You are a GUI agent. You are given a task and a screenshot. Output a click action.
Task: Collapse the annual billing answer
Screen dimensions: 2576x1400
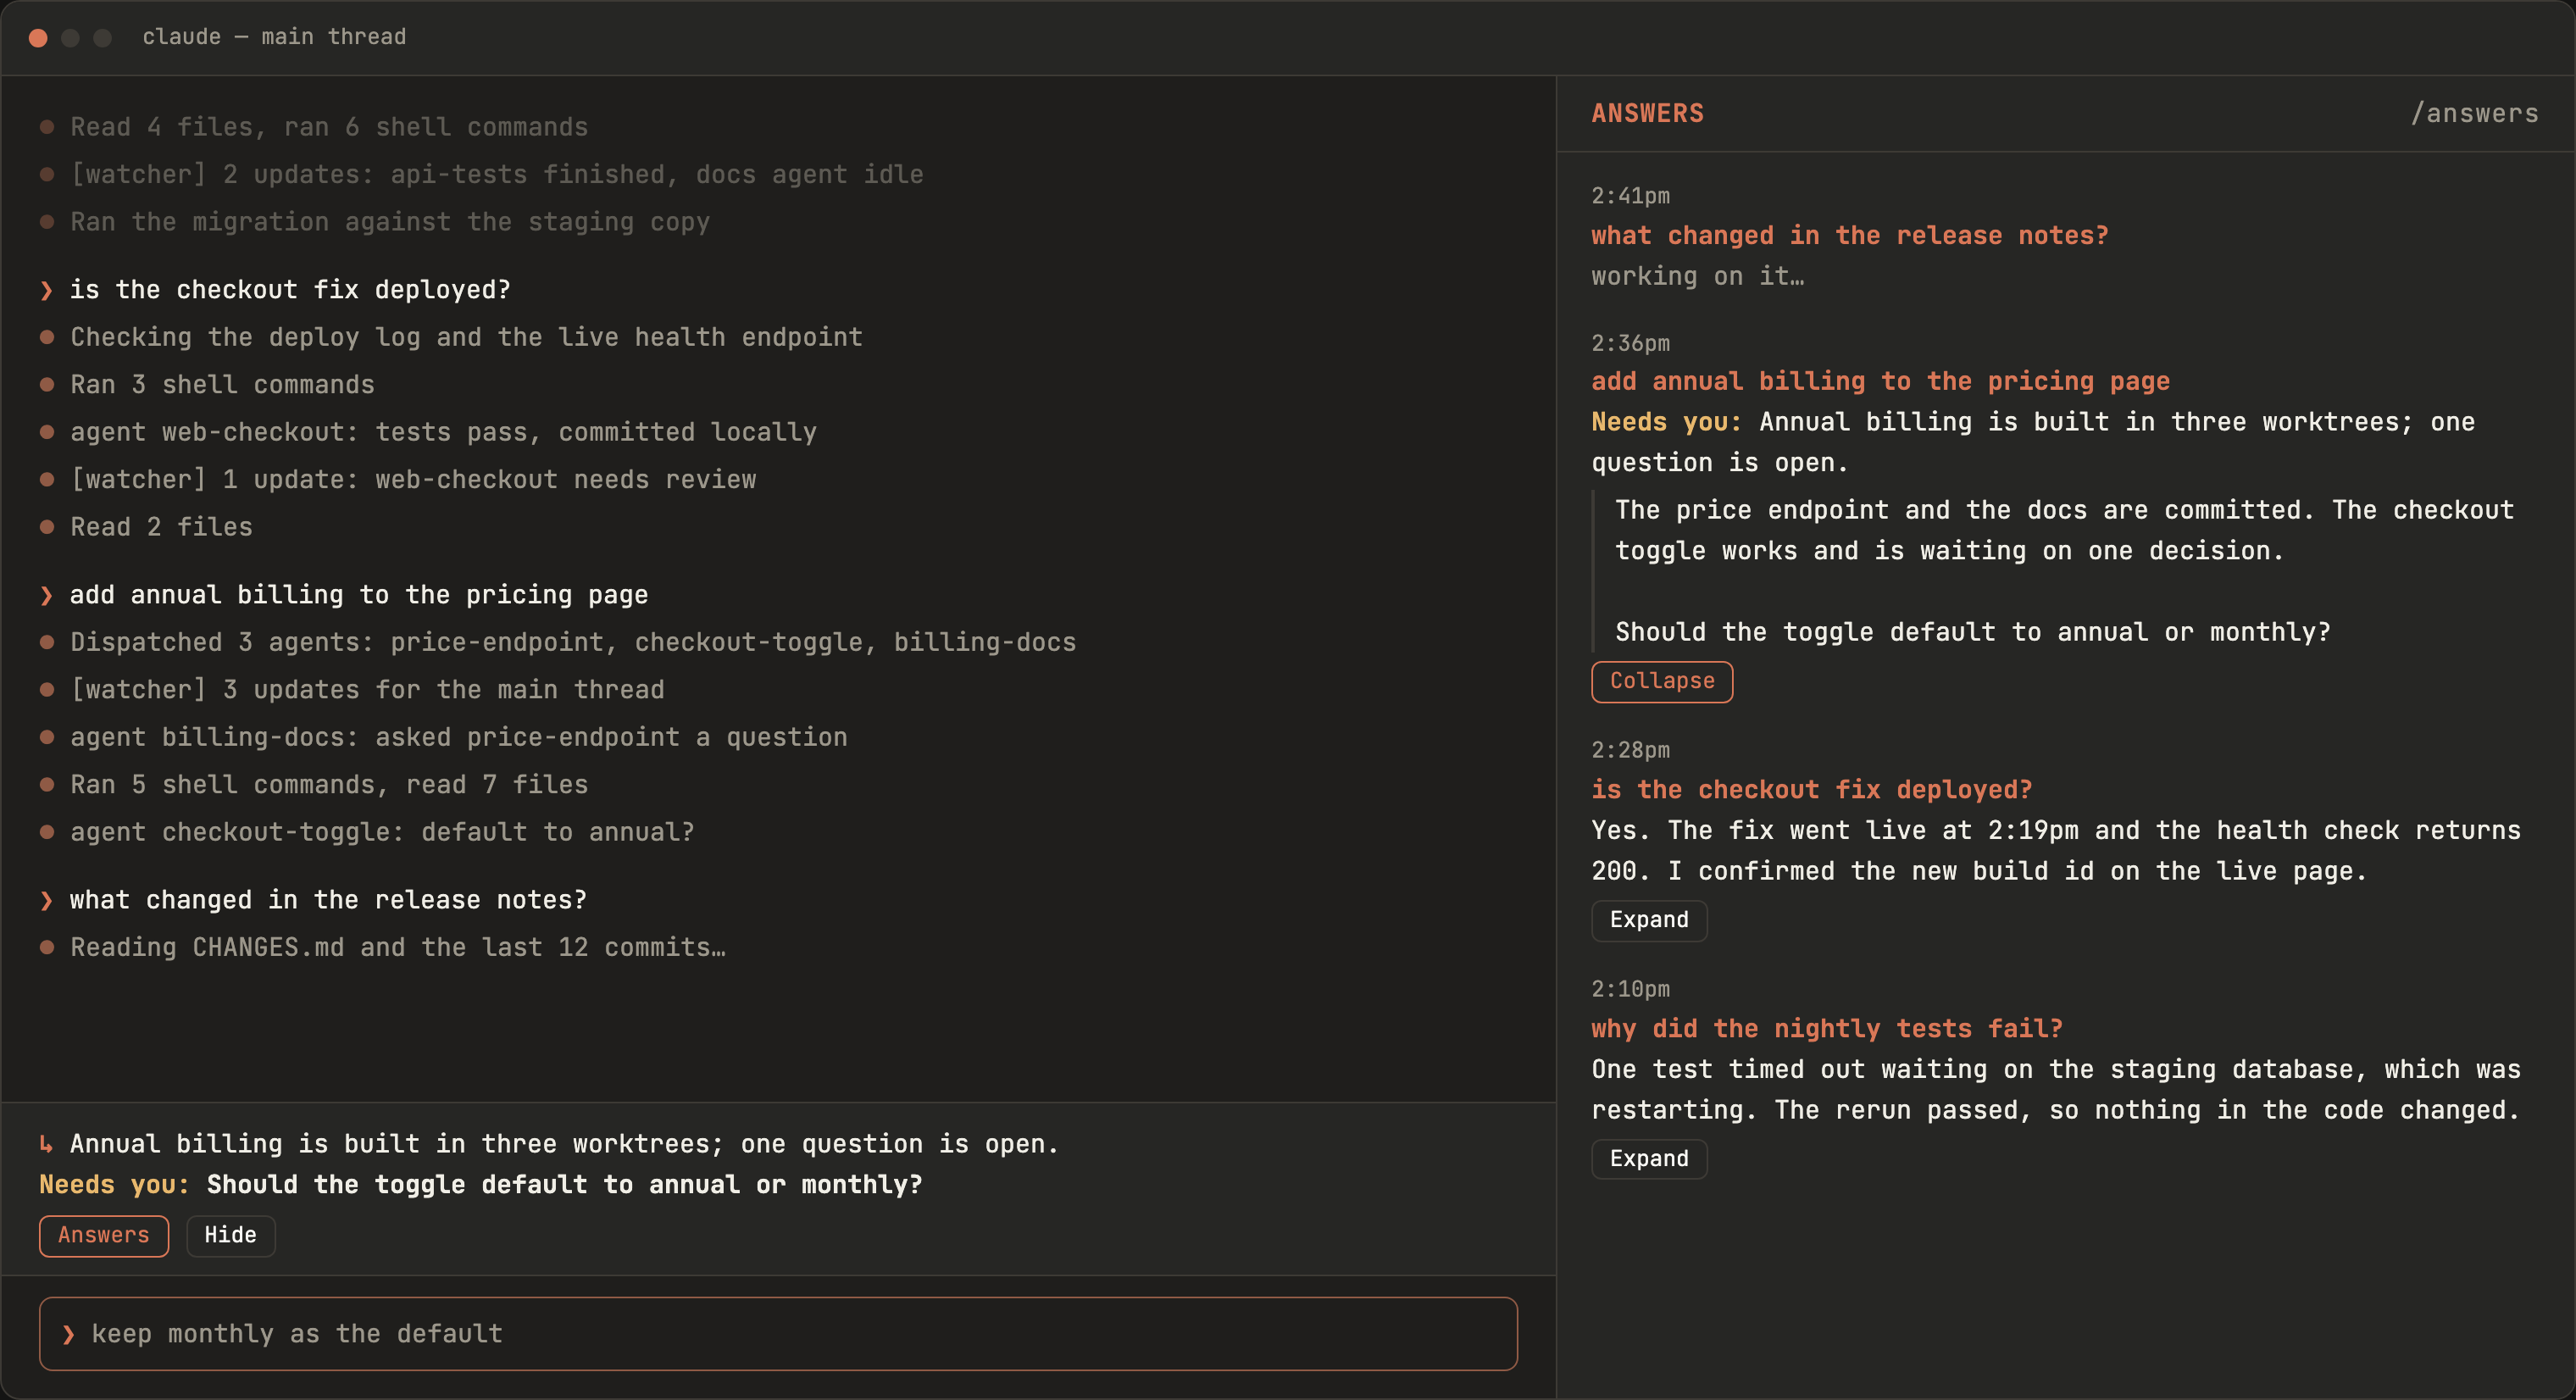coord(1662,681)
